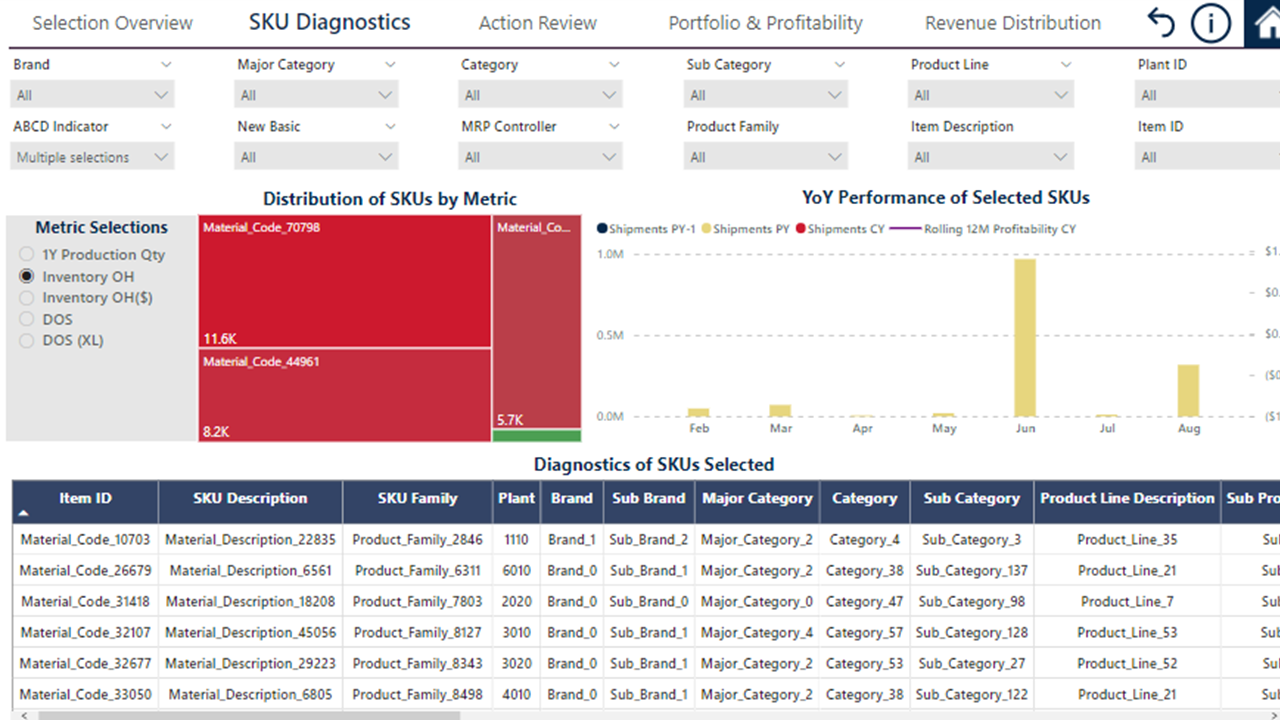Click Shipments PY-1 legend marker
This screenshot has width=1280, height=720.
(x=602, y=229)
